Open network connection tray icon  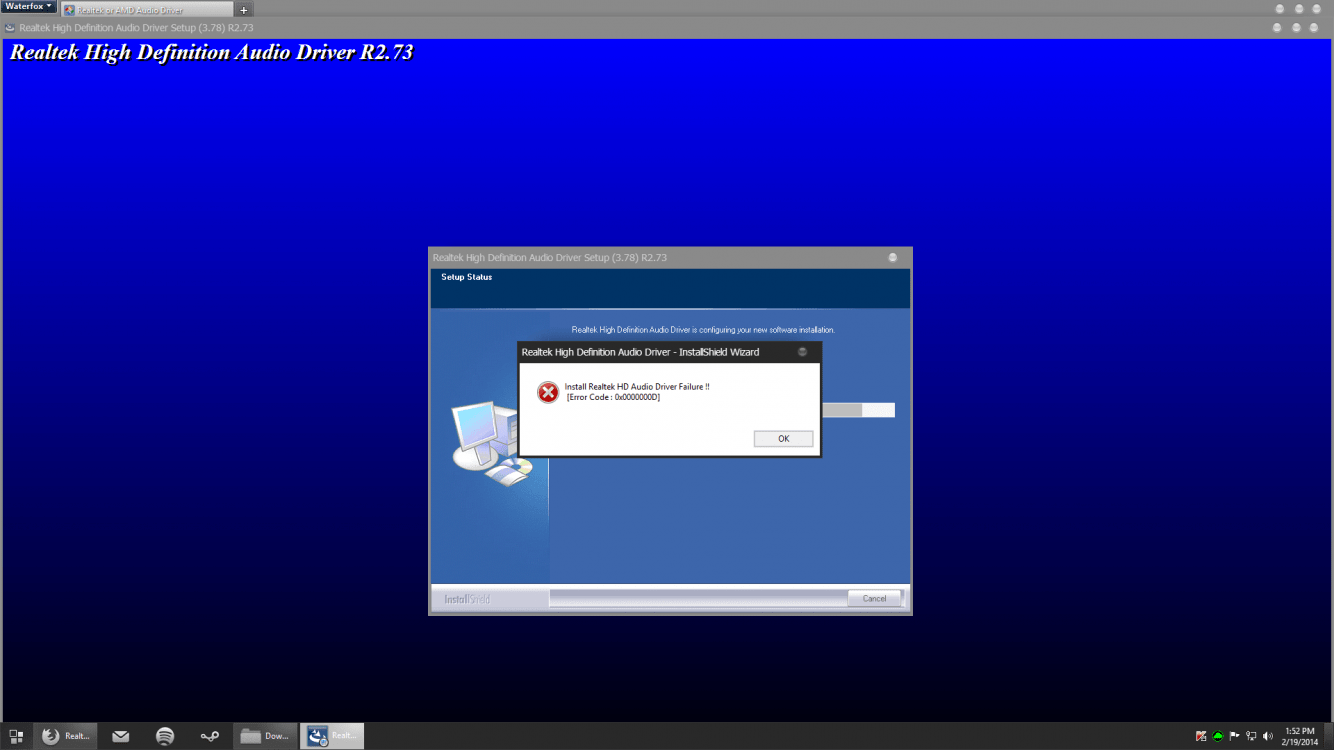tap(1251, 736)
